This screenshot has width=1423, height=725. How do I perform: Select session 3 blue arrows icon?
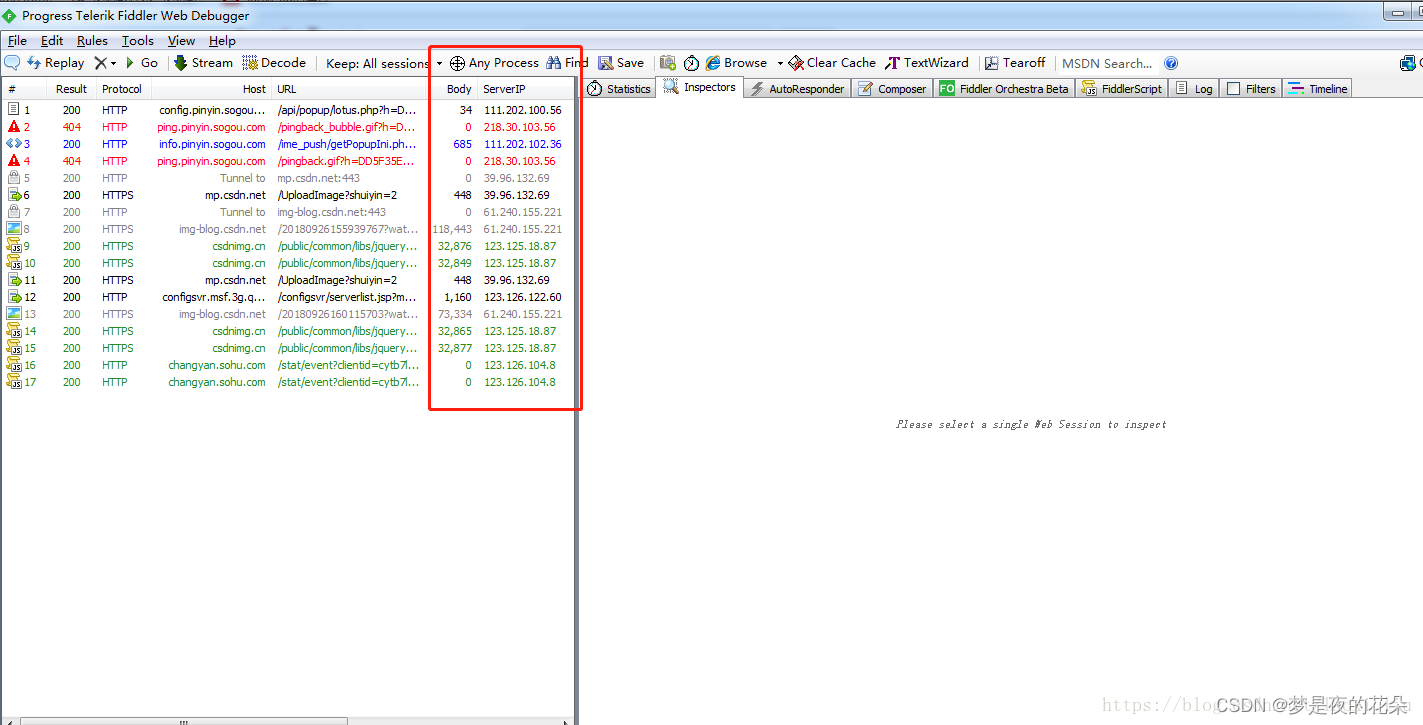(x=14, y=144)
